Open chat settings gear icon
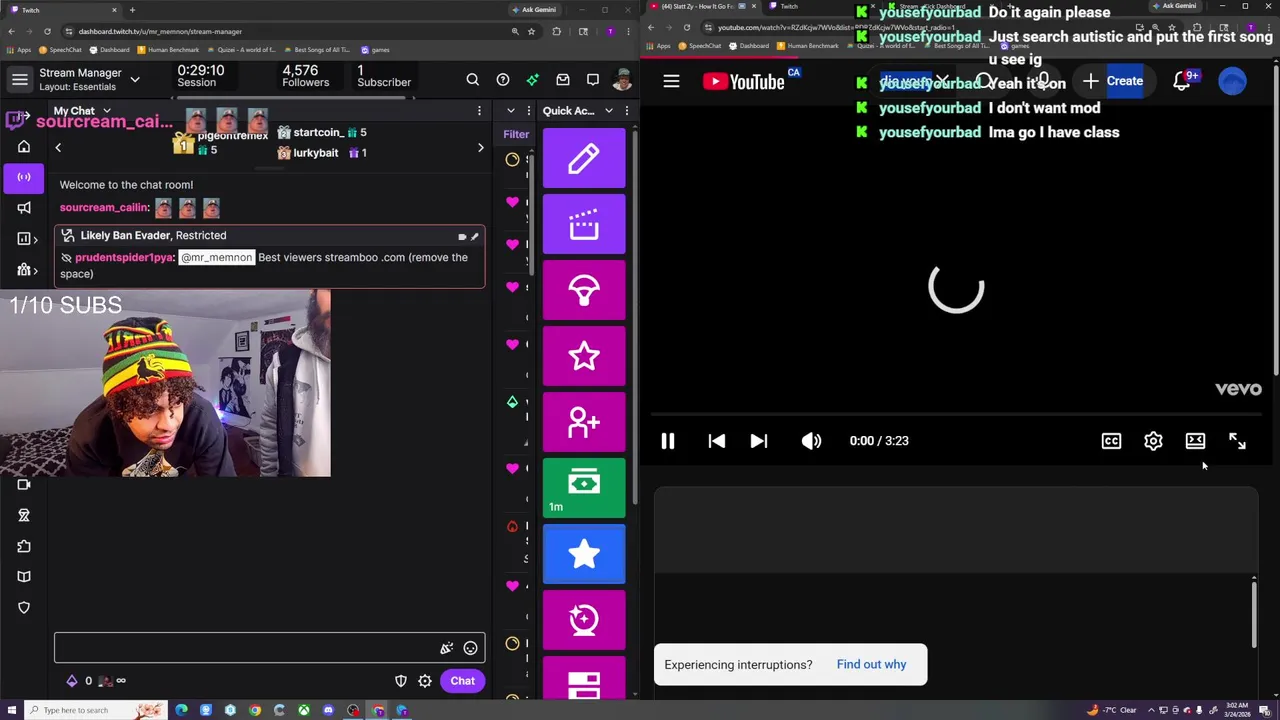Viewport: 1280px width, 720px height. (425, 681)
